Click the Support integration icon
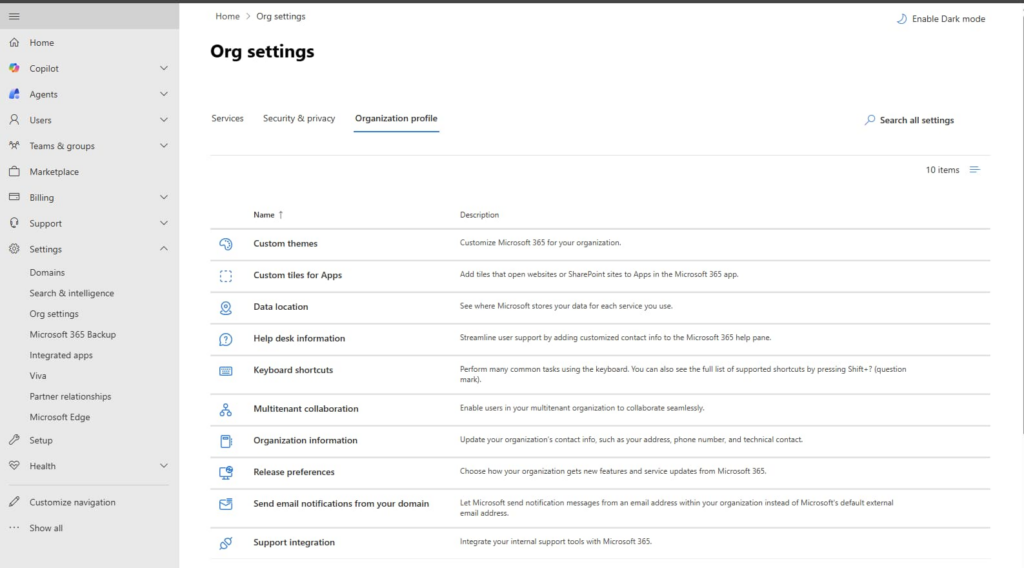Screen dimensions: 1024x568 (x=226, y=543)
